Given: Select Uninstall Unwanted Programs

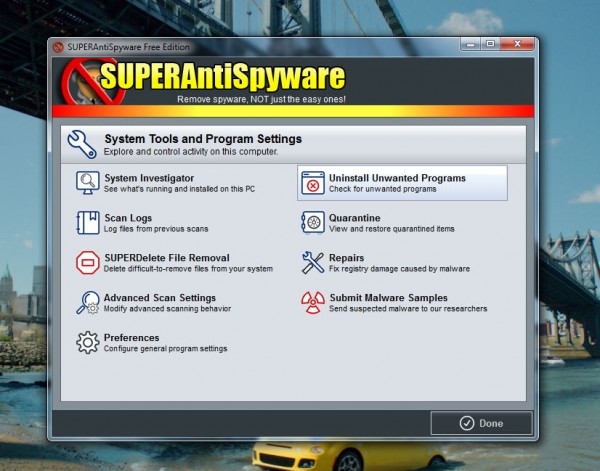Looking at the screenshot, I should (403, 183).
